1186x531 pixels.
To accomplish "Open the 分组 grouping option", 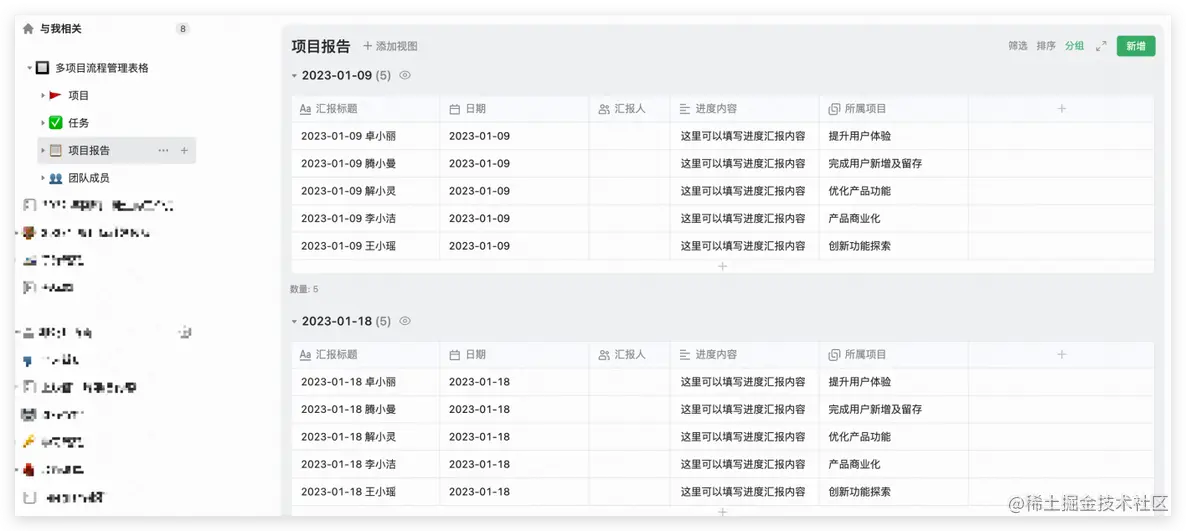I will pos(1074,46).
